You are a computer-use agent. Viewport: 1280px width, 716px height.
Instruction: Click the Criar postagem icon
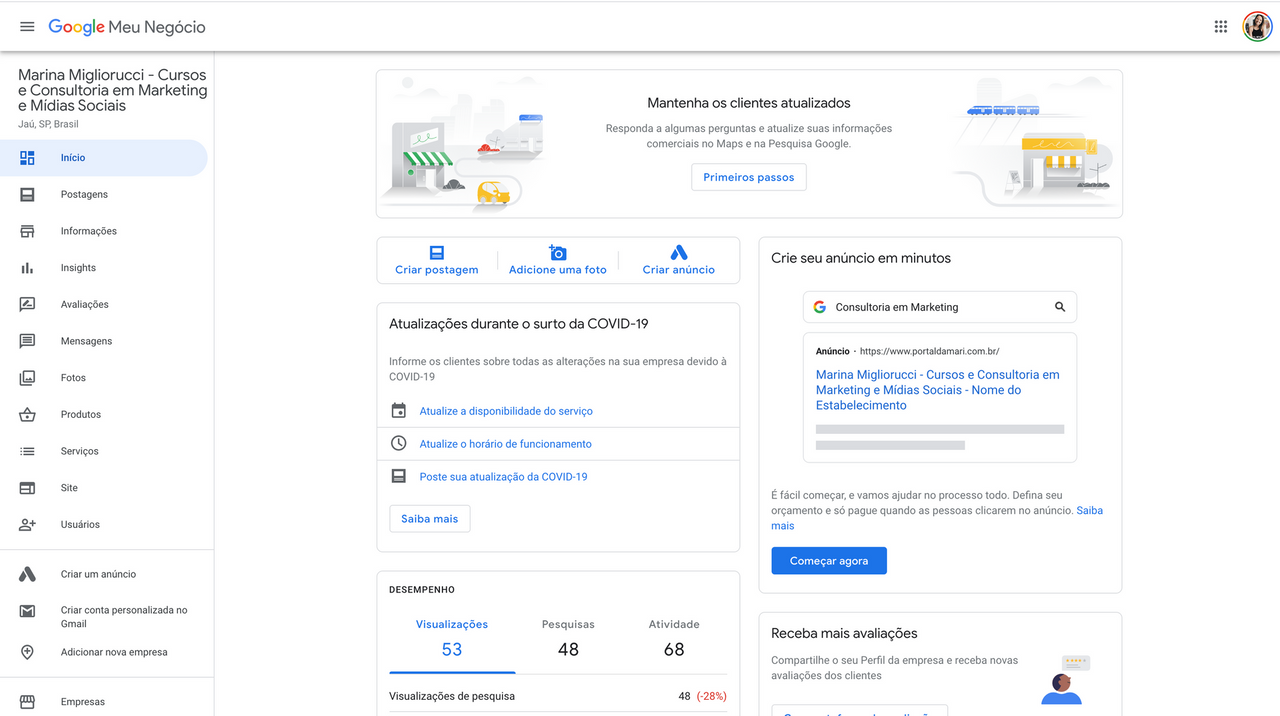point(436,253)
